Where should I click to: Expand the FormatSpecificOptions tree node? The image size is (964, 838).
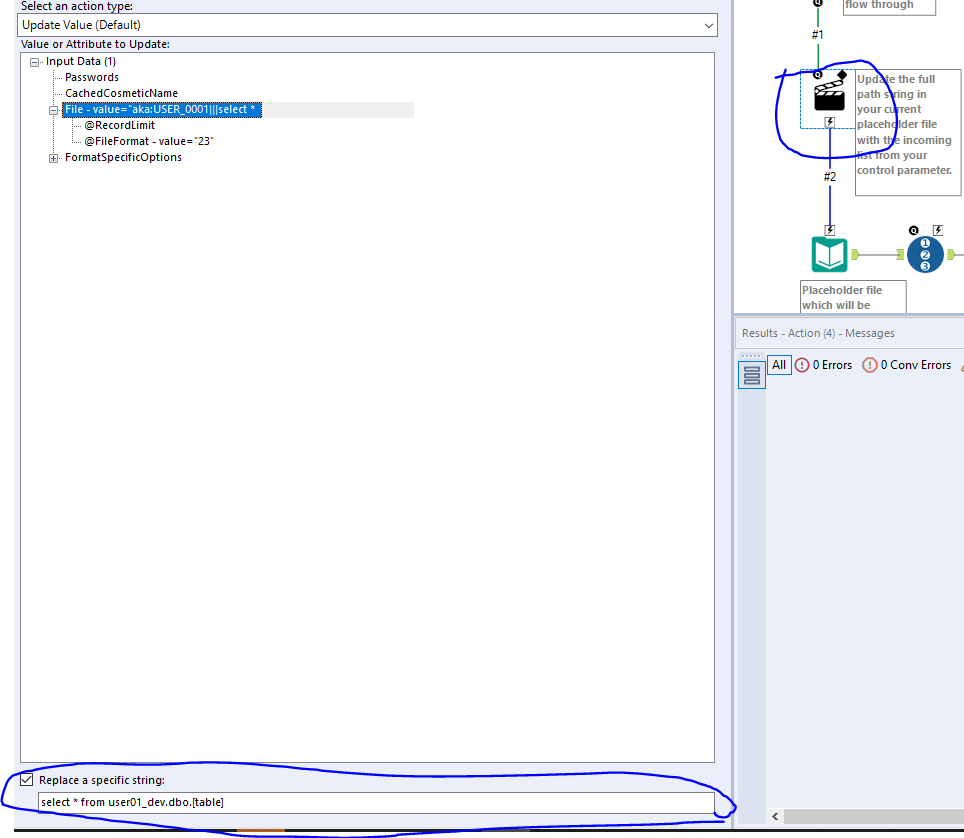[53, 157]
